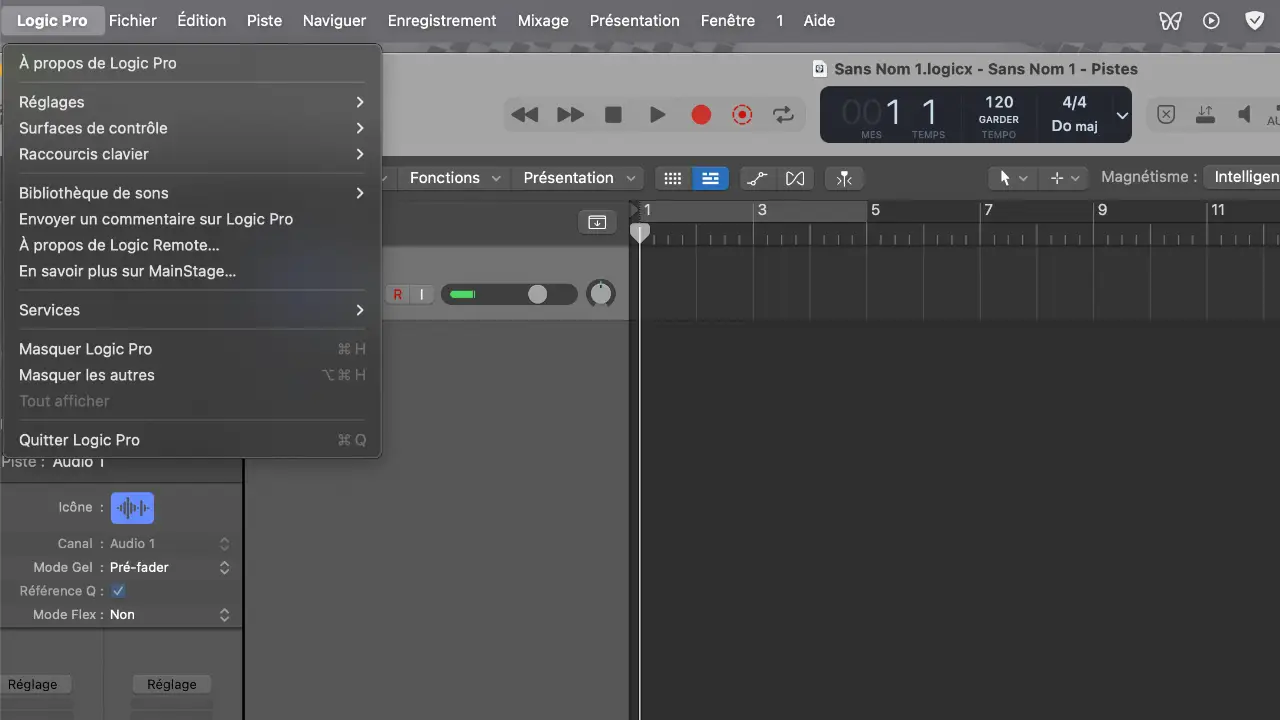Click the Do maj key signature

1074,126
